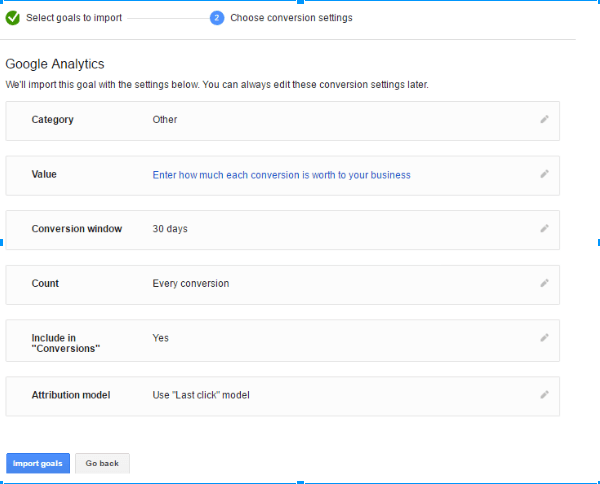Click the Import goals button
The image size is (600, 484).
38,463
